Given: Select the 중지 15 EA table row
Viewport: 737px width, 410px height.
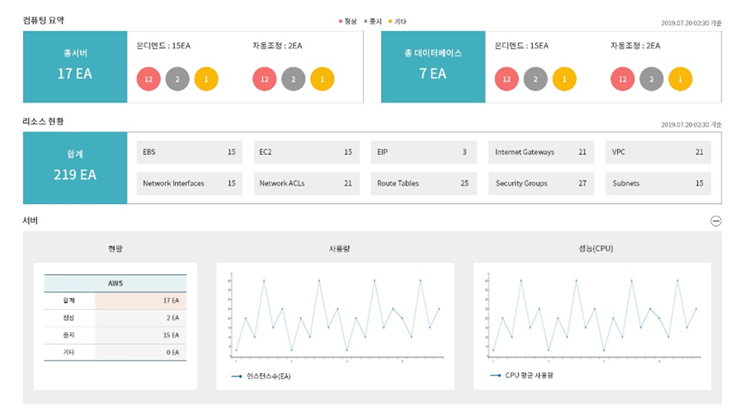Looking at the screenshot, I should pyautogui.click(x=115, y=335).
